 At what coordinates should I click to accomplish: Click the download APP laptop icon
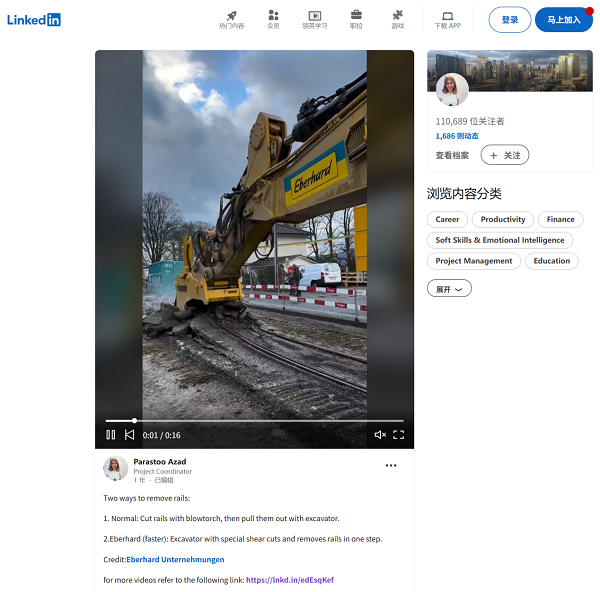(x=447, y=16)
